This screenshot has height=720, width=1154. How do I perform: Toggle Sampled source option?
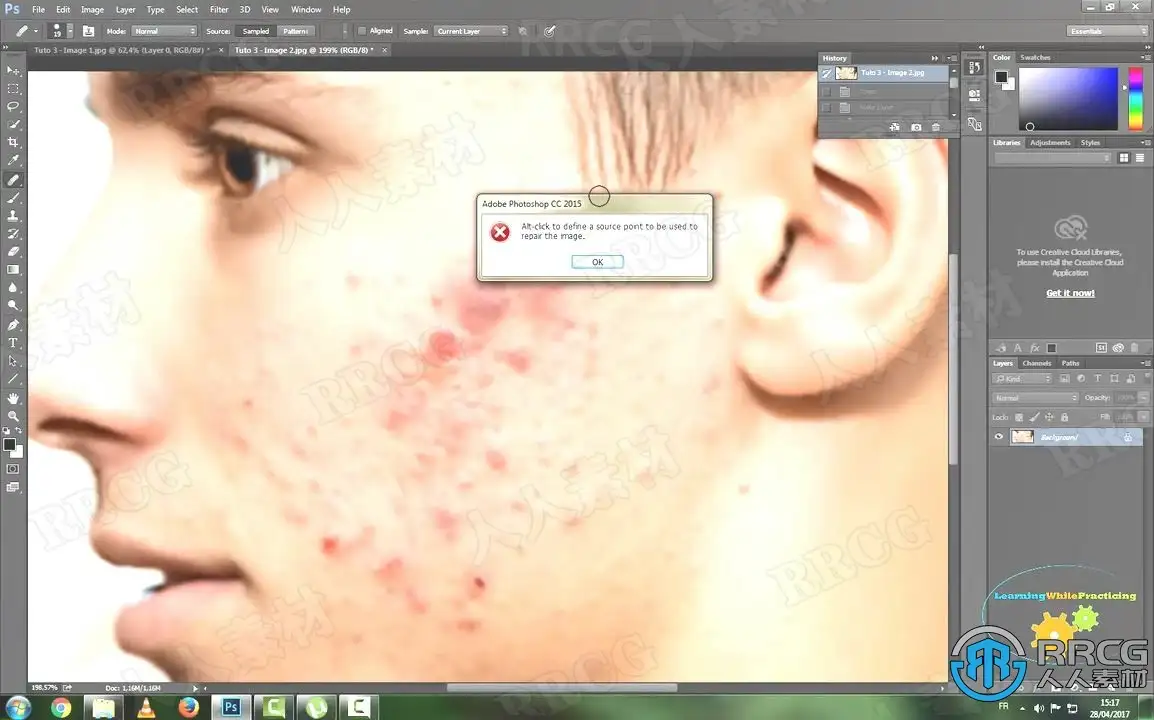(x=255, y=31)
